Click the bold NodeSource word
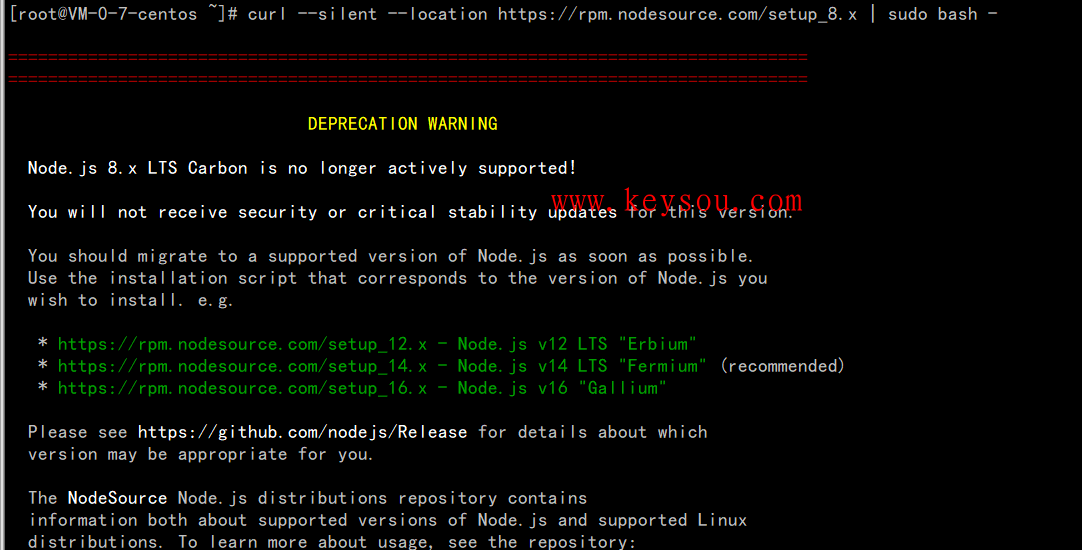 (117, 498)
